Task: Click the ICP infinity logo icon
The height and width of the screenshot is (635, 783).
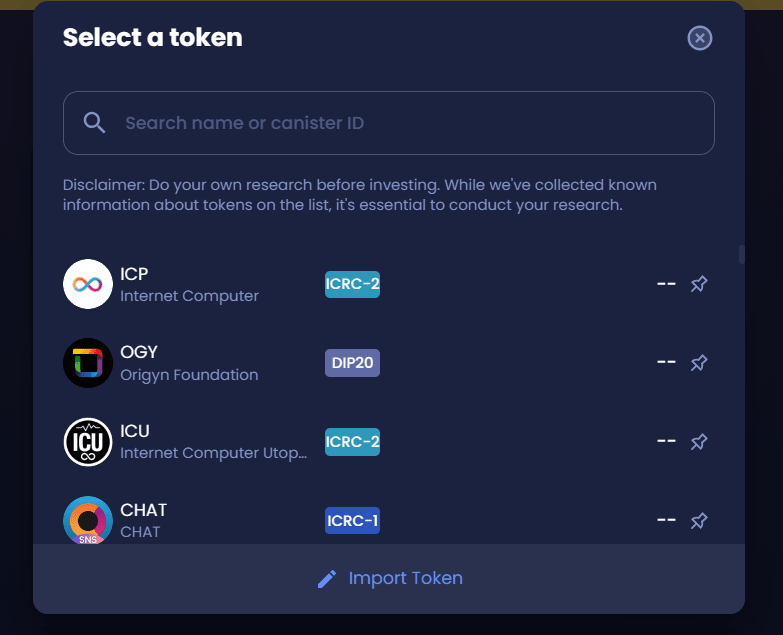Action: 88,284
